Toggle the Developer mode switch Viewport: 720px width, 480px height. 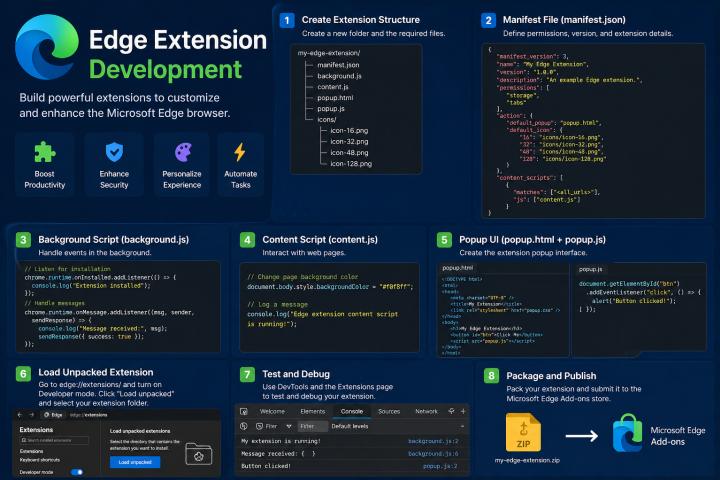pos(76,471)
